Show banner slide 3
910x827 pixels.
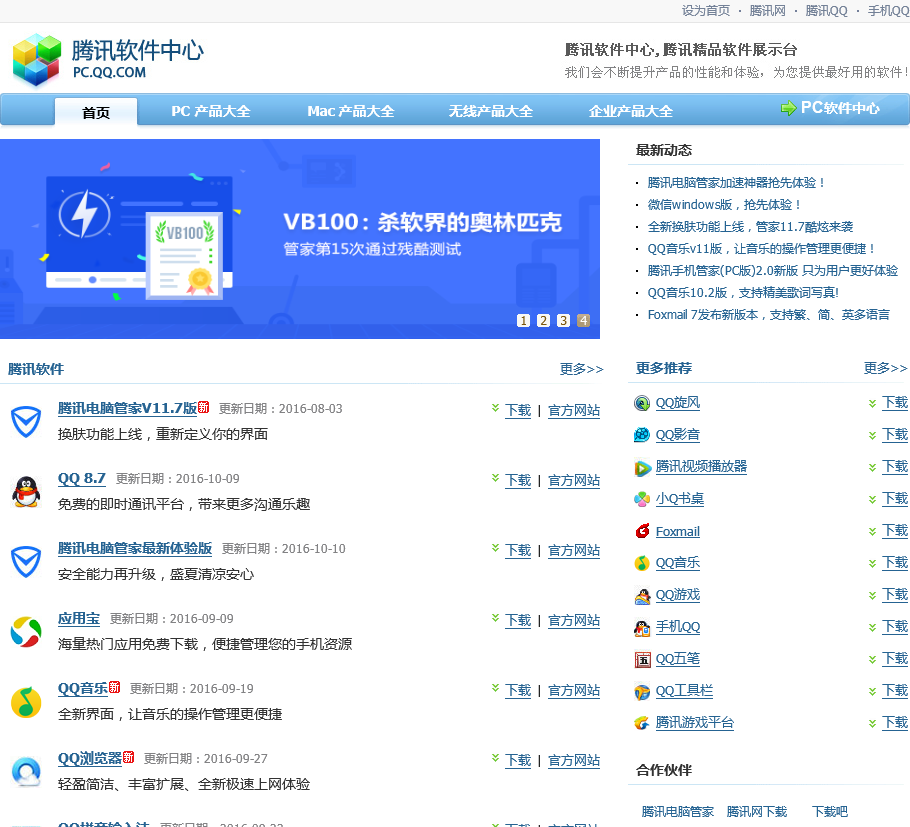(563, 320)
